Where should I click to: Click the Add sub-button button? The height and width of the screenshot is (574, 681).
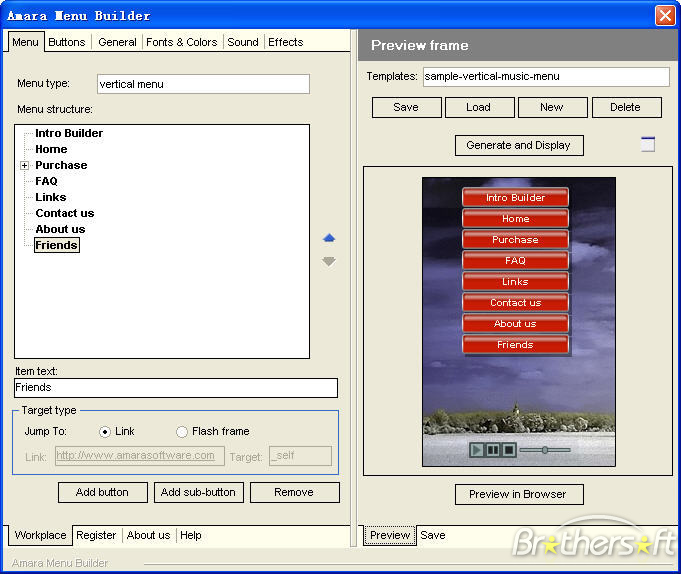click(198, 492)
